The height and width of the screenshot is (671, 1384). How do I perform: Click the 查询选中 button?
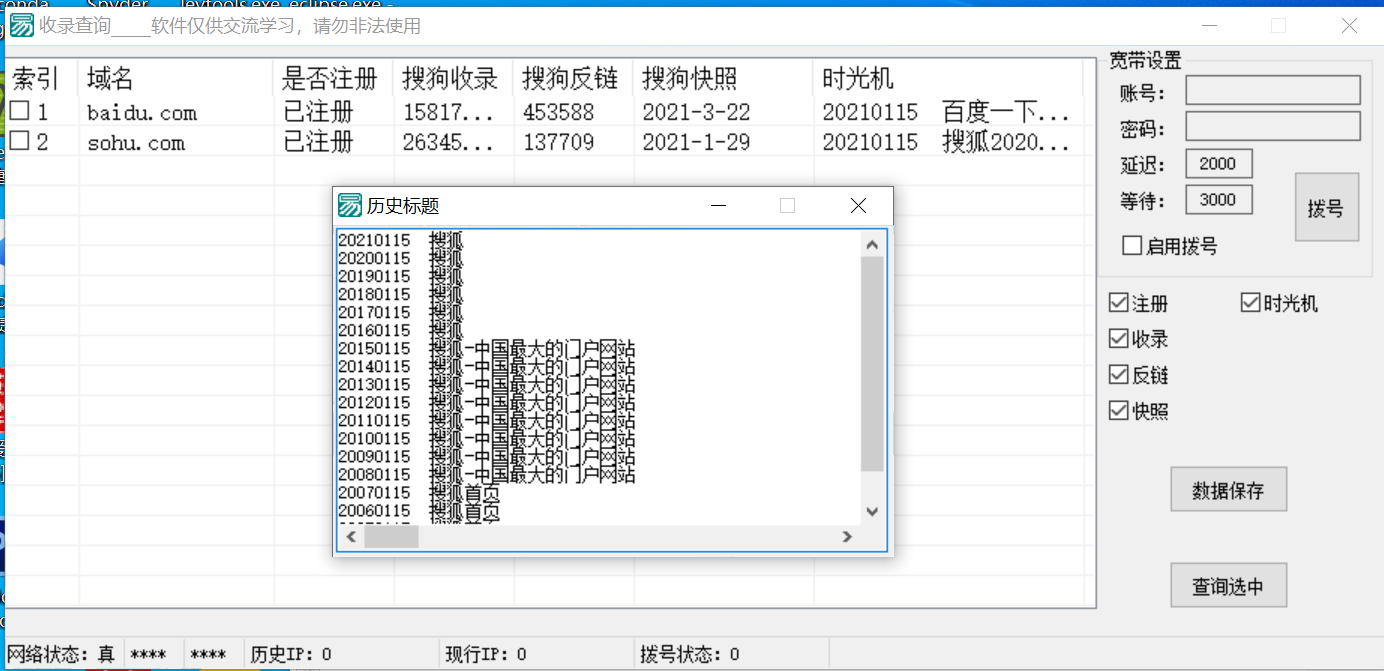(x=1228, y=585)
